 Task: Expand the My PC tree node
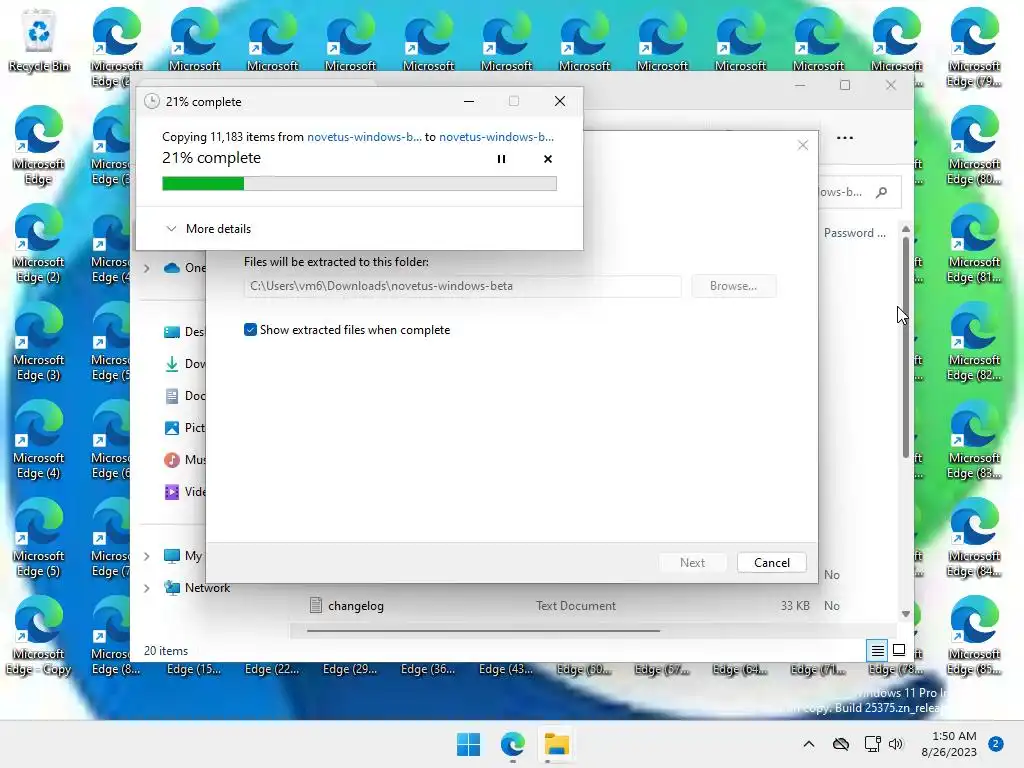(147, 556)
